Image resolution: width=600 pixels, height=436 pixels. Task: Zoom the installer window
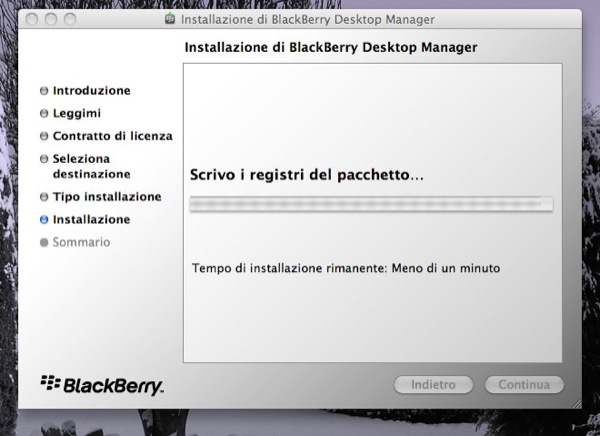click(70, 19)
